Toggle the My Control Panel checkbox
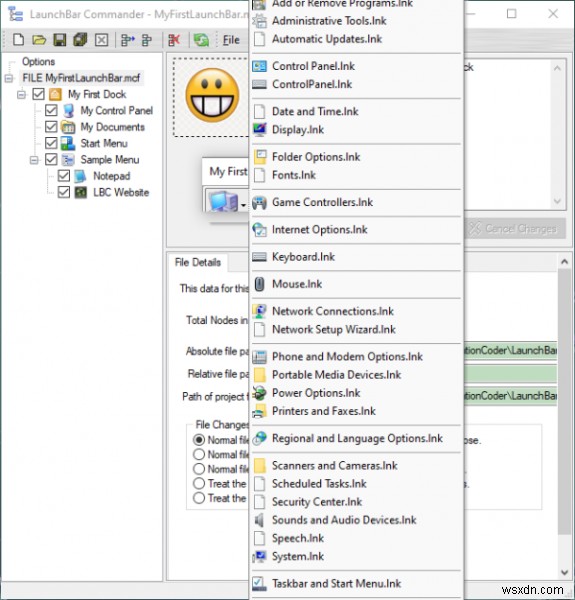Image resolution: width=575 pixels, height=600 pixels. click(x=51, y=111)
